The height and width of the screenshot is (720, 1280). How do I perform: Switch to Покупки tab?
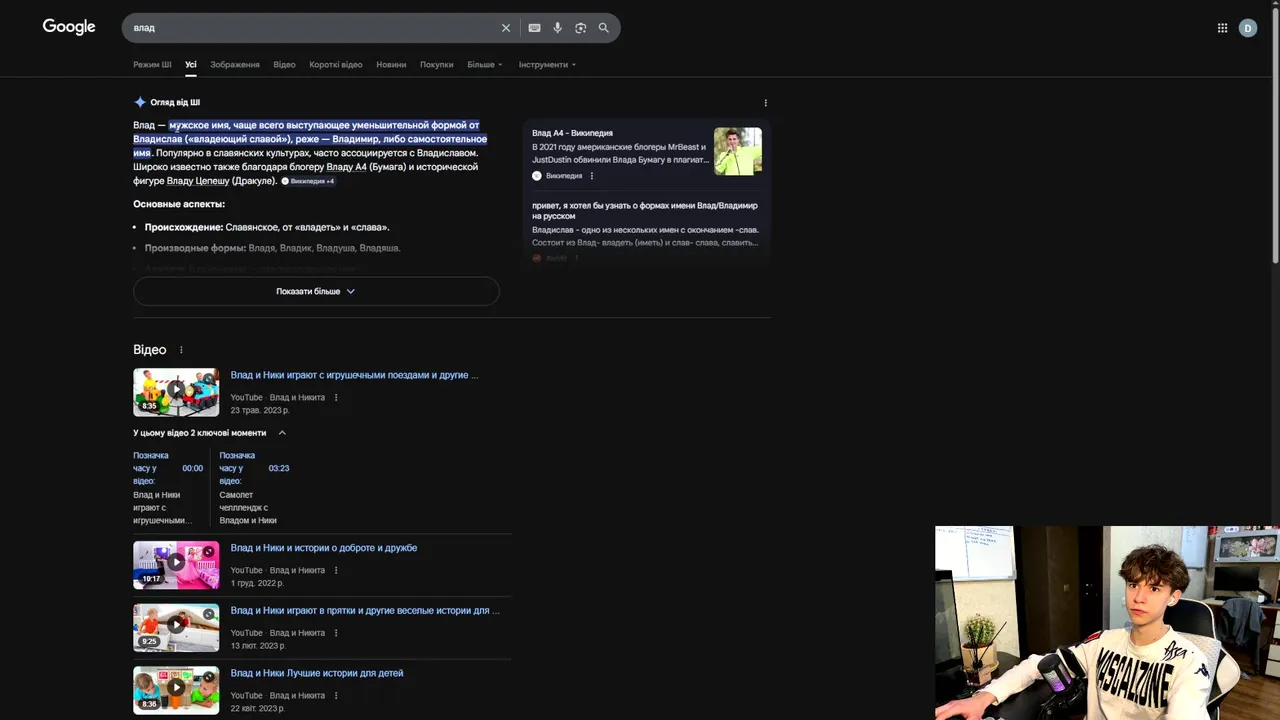coord(437,65)
